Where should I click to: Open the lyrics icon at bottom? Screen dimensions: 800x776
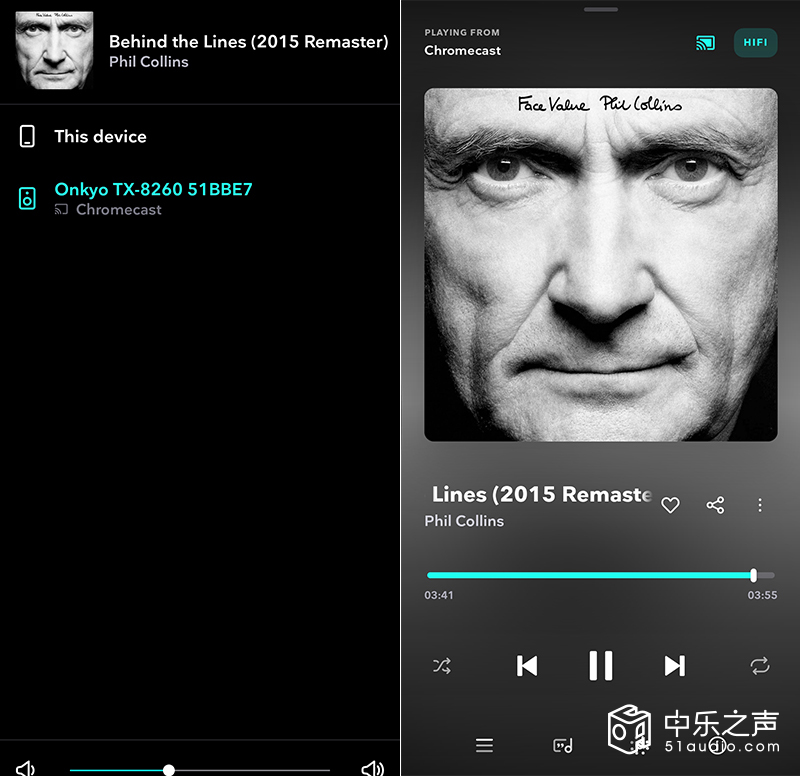(563, 745)
